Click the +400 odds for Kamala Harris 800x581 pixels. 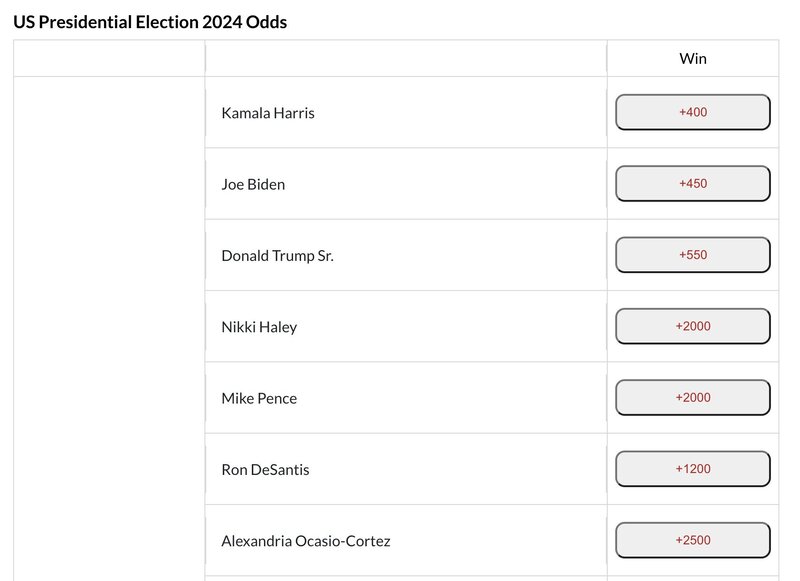coord(692,112)
